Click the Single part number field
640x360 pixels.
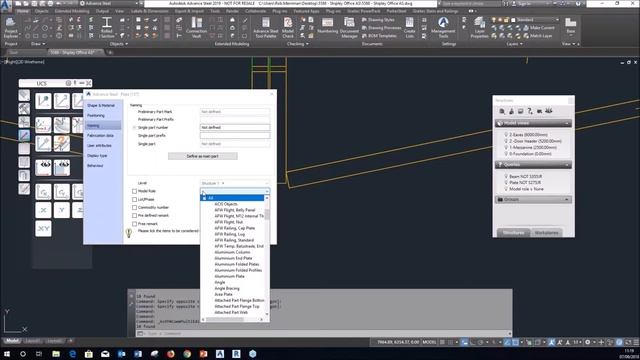[x=235, y=127]
